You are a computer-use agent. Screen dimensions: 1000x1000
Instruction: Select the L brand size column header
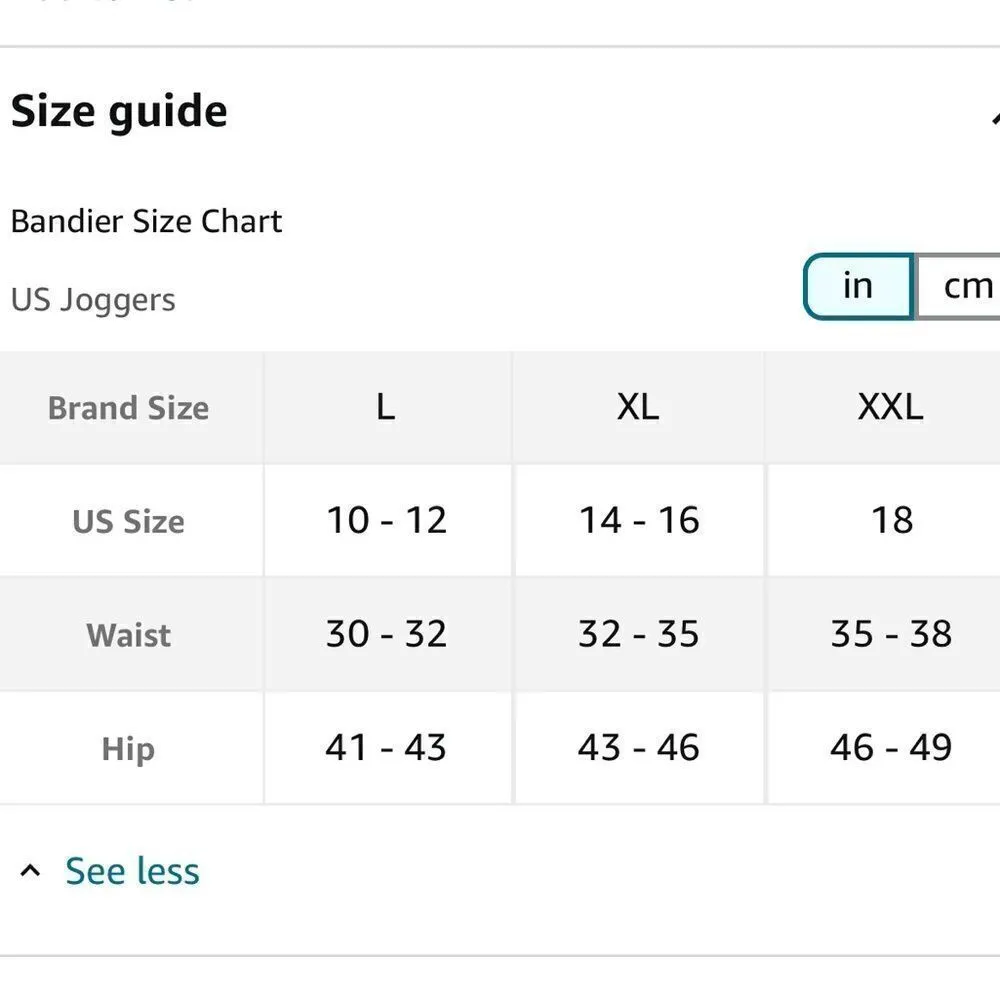(386, 407)
